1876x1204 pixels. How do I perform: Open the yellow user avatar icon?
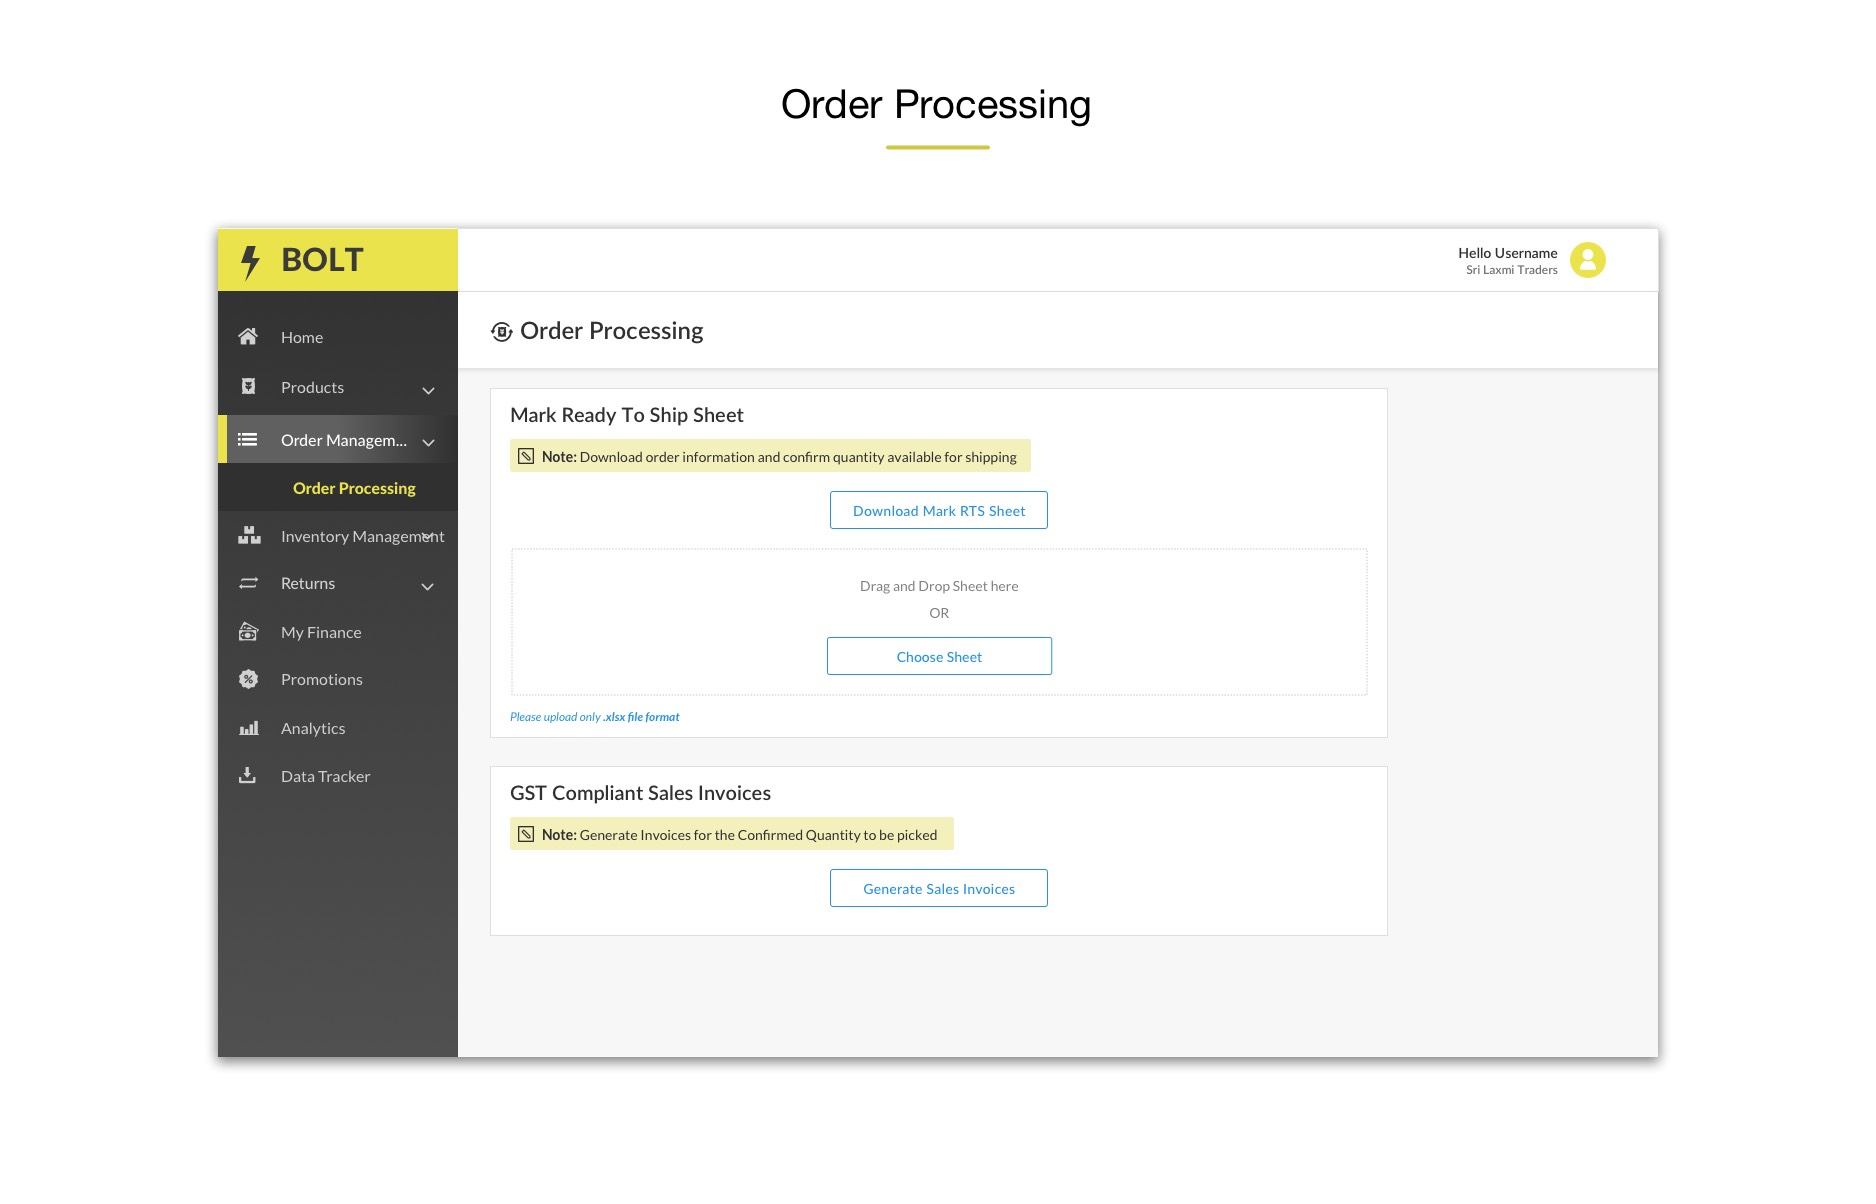1587,260
